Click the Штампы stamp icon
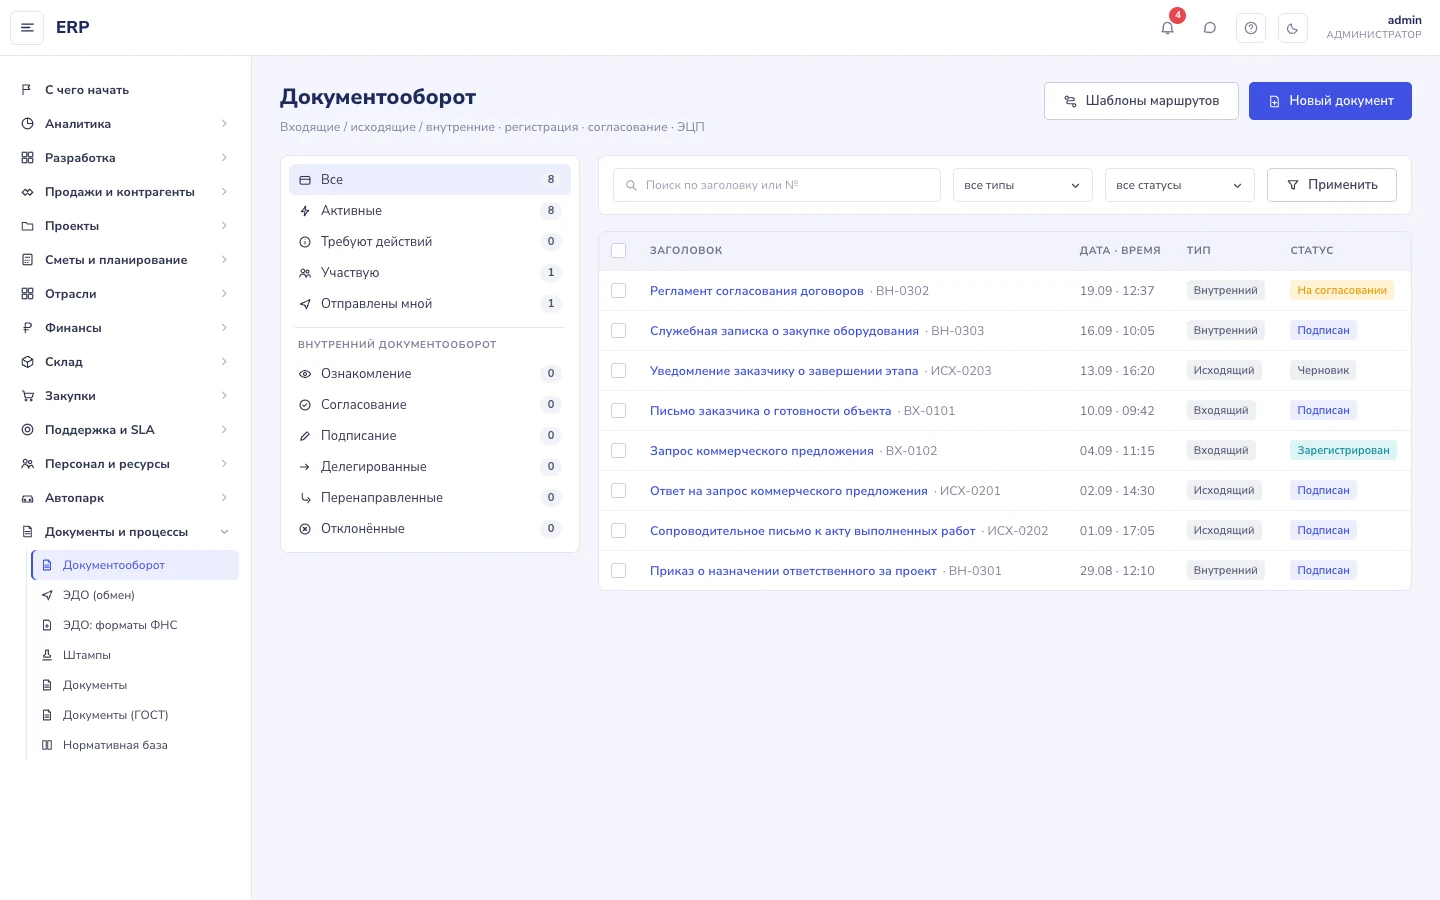The width and height of the screenshot is (1440, 900). tap(46, 655)
